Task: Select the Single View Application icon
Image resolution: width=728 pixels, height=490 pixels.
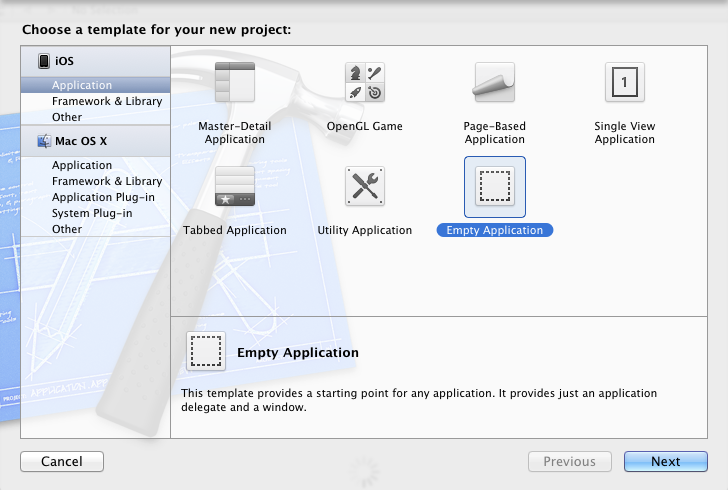Action: pyautogui.click(x=625, y=82)
